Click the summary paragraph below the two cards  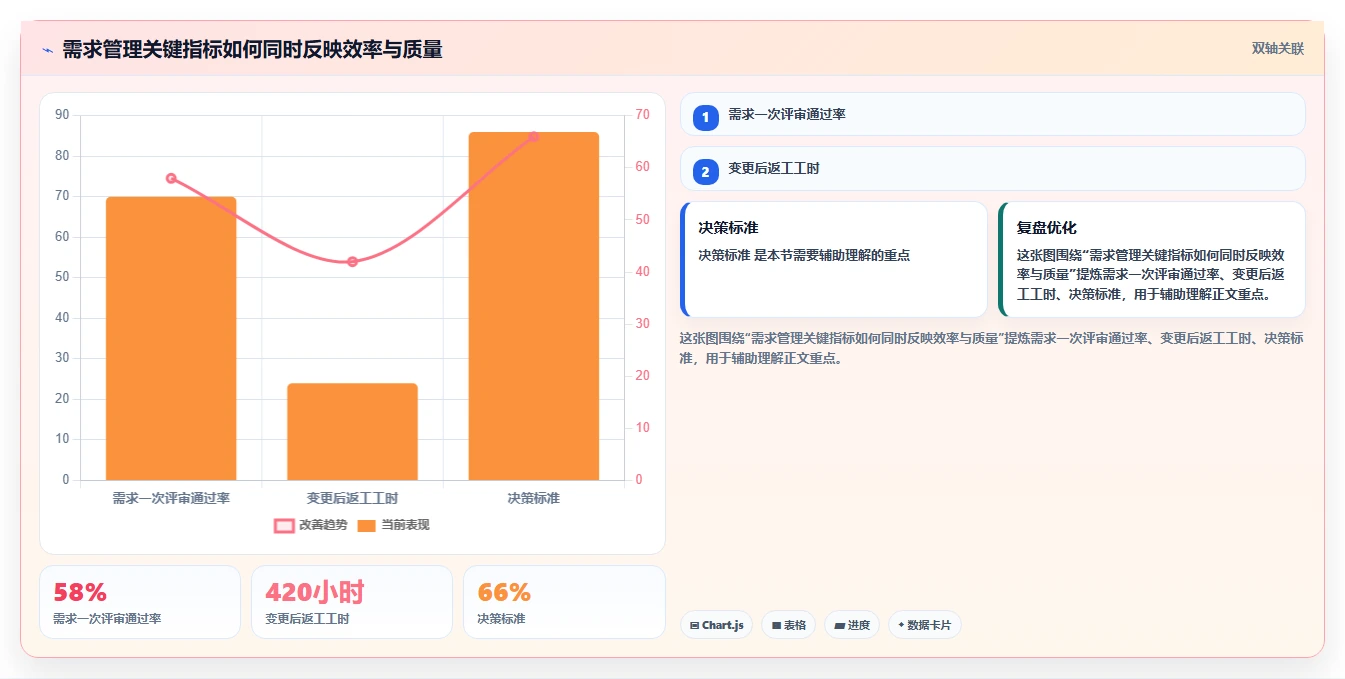pyautogui.click(x=991, y=348)
